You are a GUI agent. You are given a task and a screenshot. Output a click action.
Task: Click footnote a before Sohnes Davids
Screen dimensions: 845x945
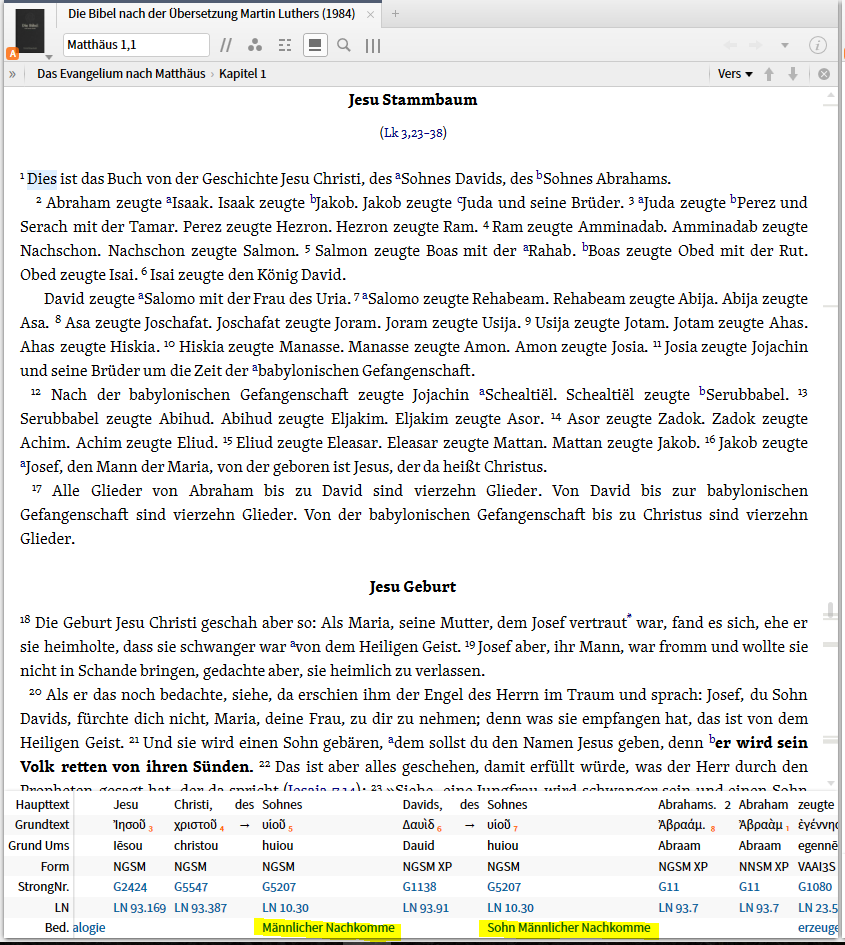398,176
